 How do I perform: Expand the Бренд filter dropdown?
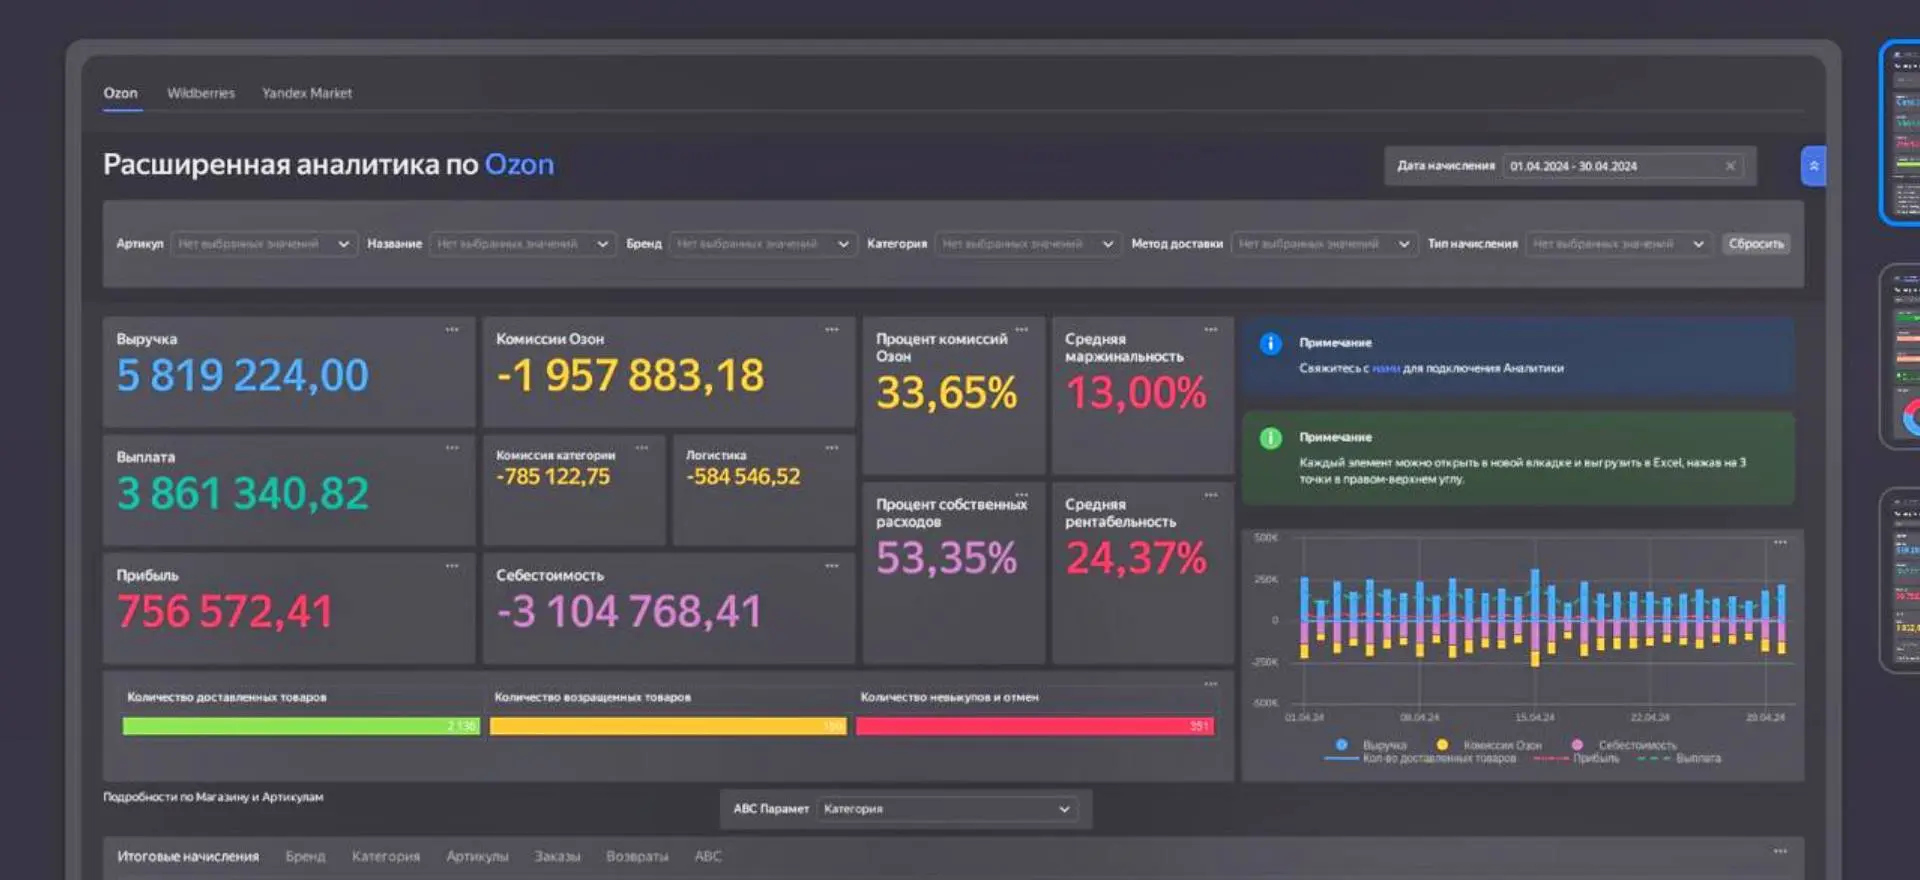762,244
